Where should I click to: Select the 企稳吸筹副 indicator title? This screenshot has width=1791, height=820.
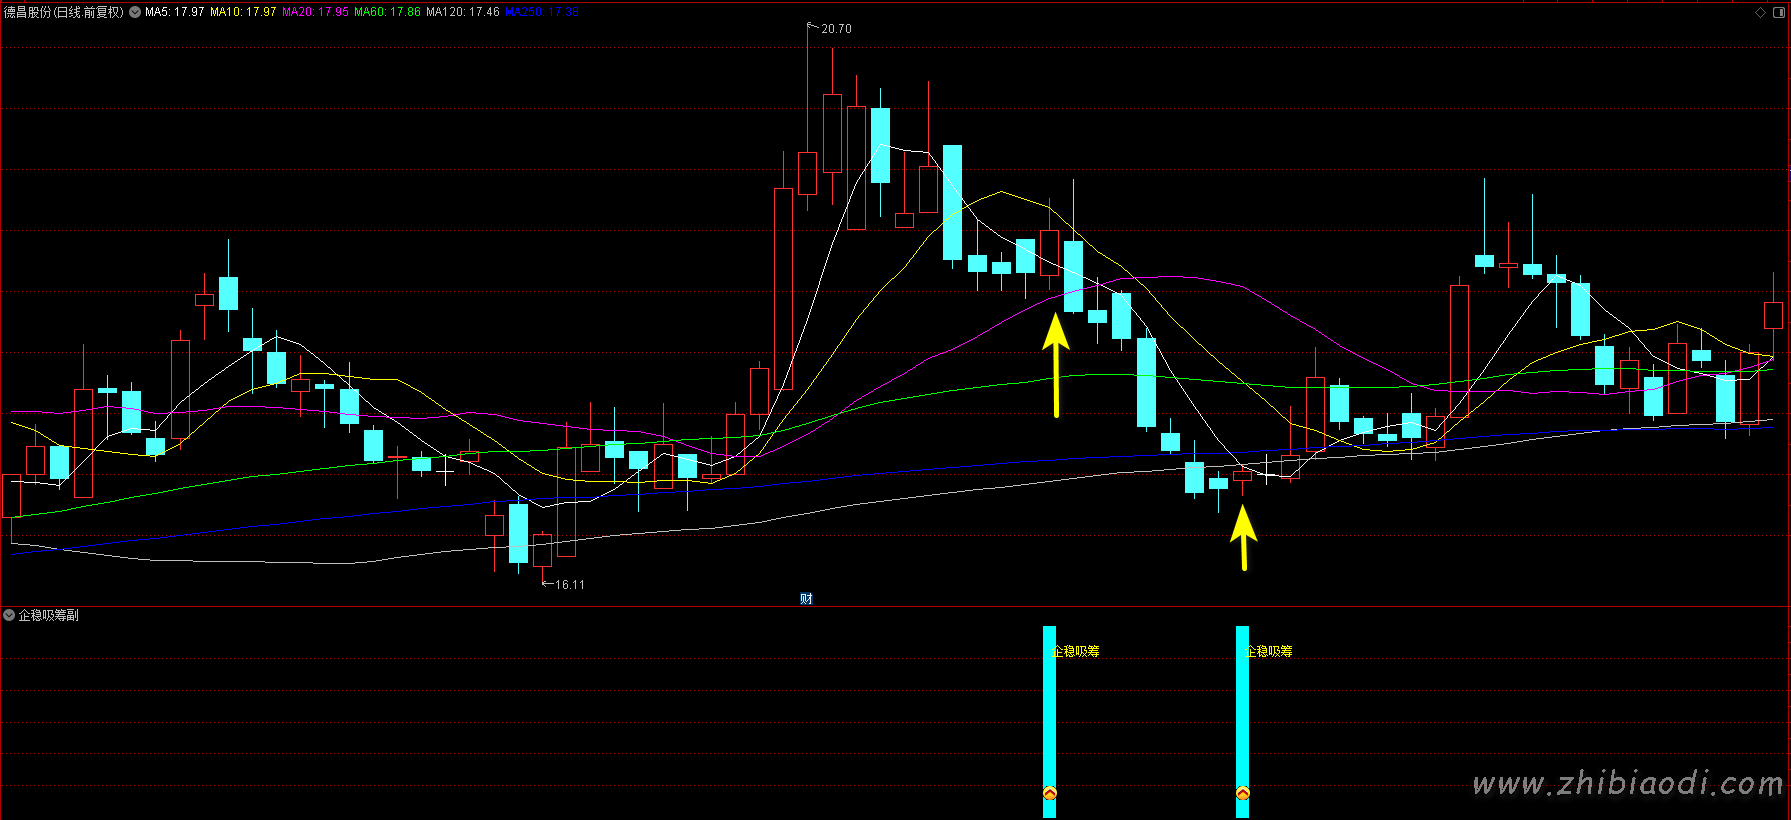[x=48, y=615]
